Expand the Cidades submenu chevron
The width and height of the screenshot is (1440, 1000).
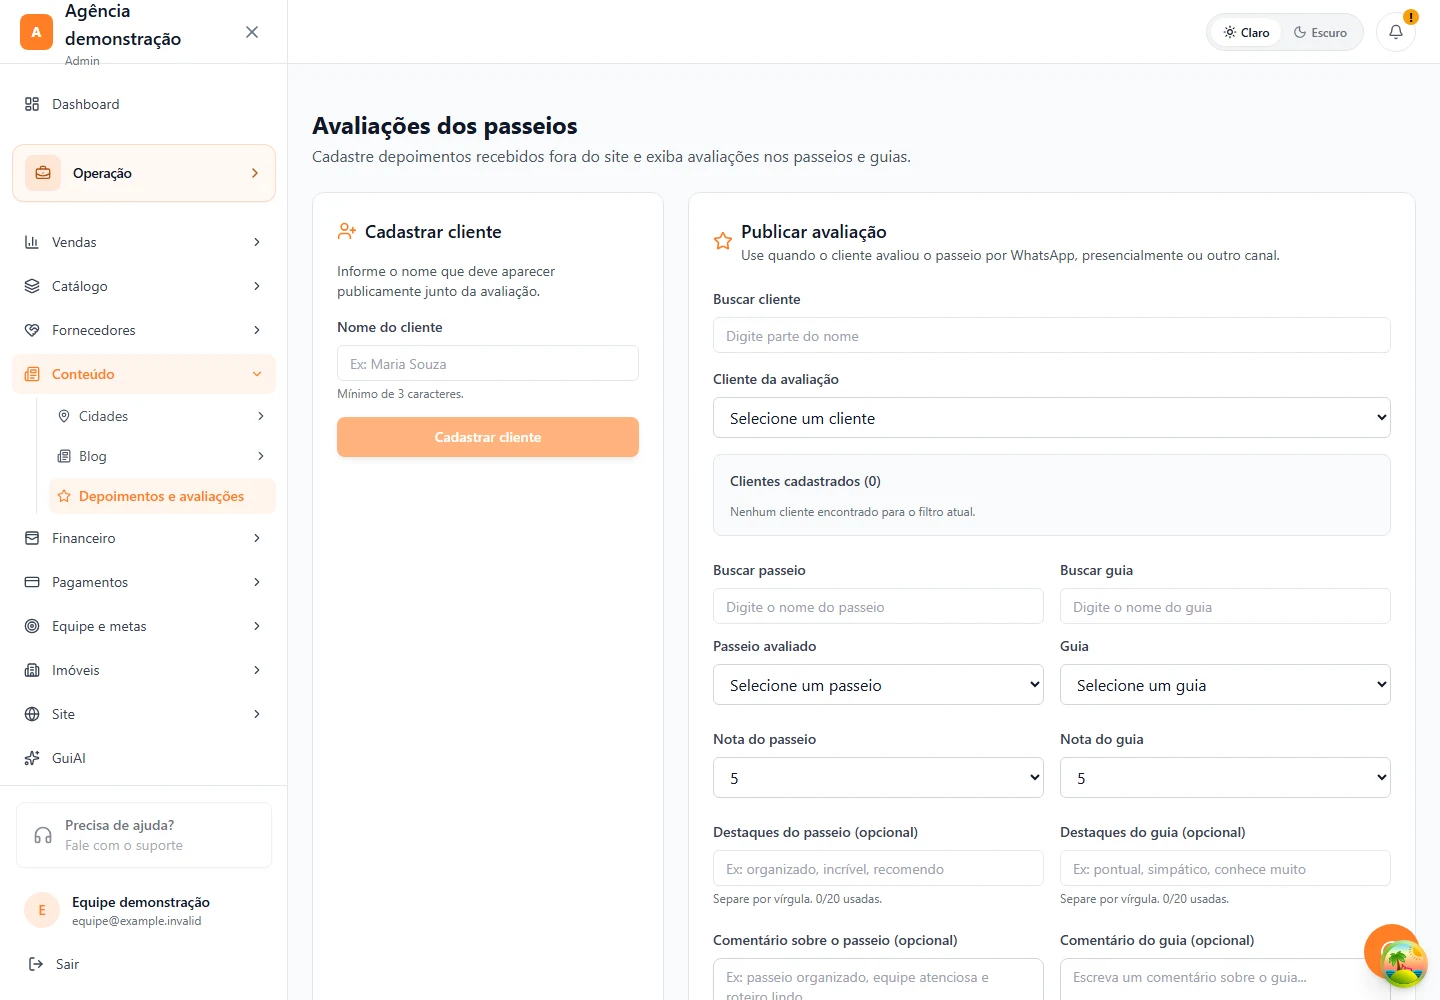[x=261, y=416]
